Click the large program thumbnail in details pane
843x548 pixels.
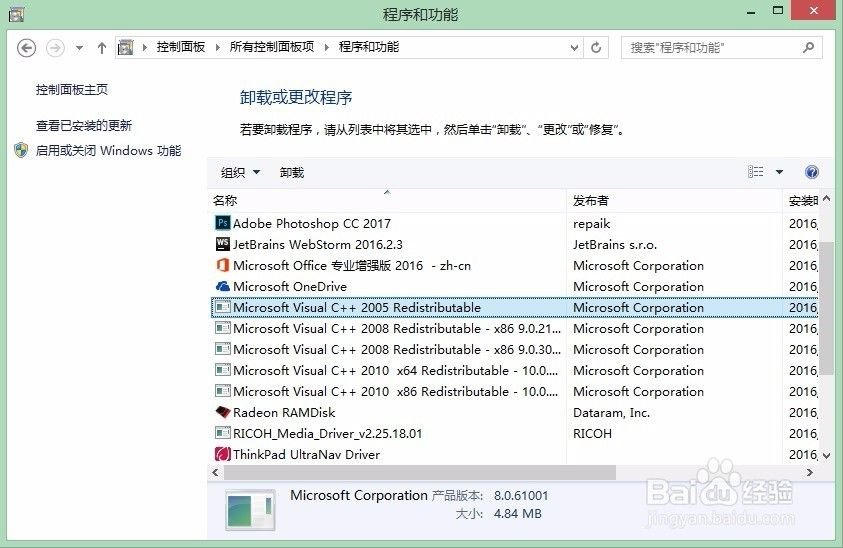[251, 509]
